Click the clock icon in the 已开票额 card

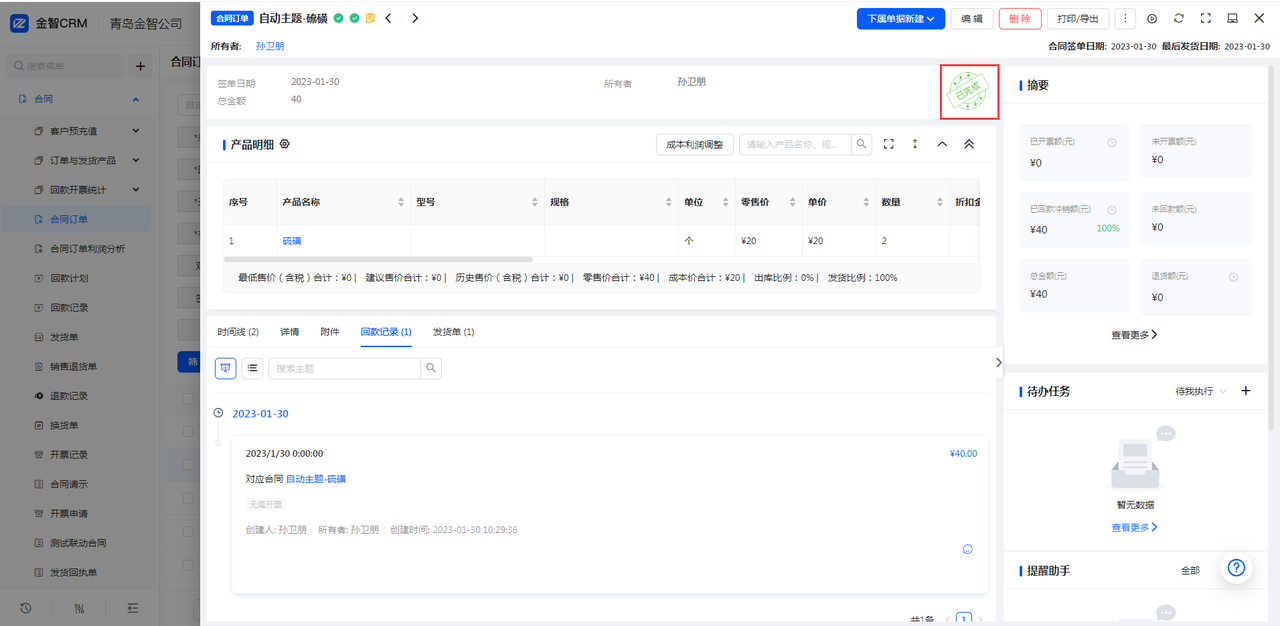(1112, 143)
